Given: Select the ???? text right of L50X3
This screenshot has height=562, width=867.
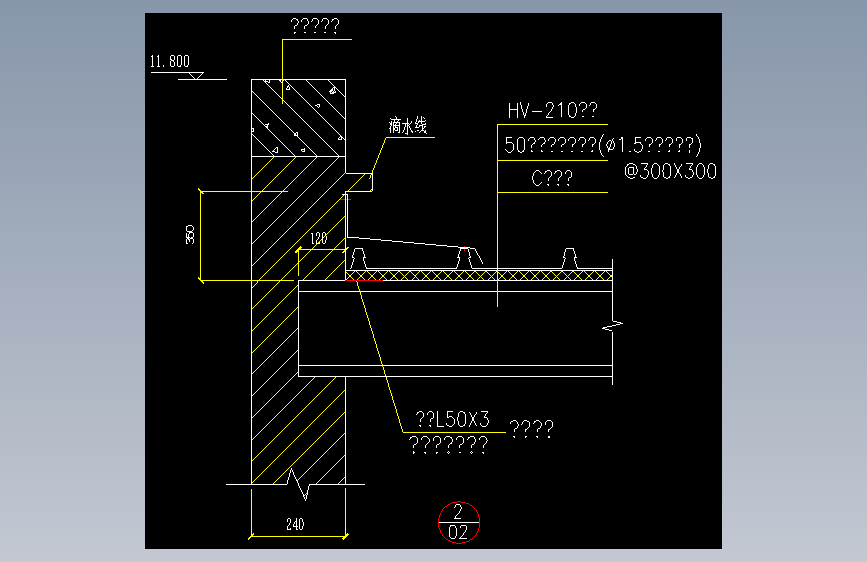Looking at the screenshot, I should [531, 429].
